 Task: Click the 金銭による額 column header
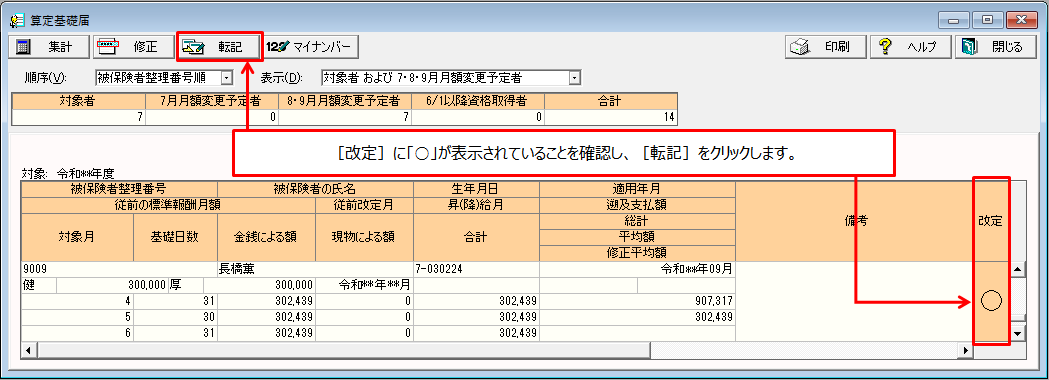(266, 238)
